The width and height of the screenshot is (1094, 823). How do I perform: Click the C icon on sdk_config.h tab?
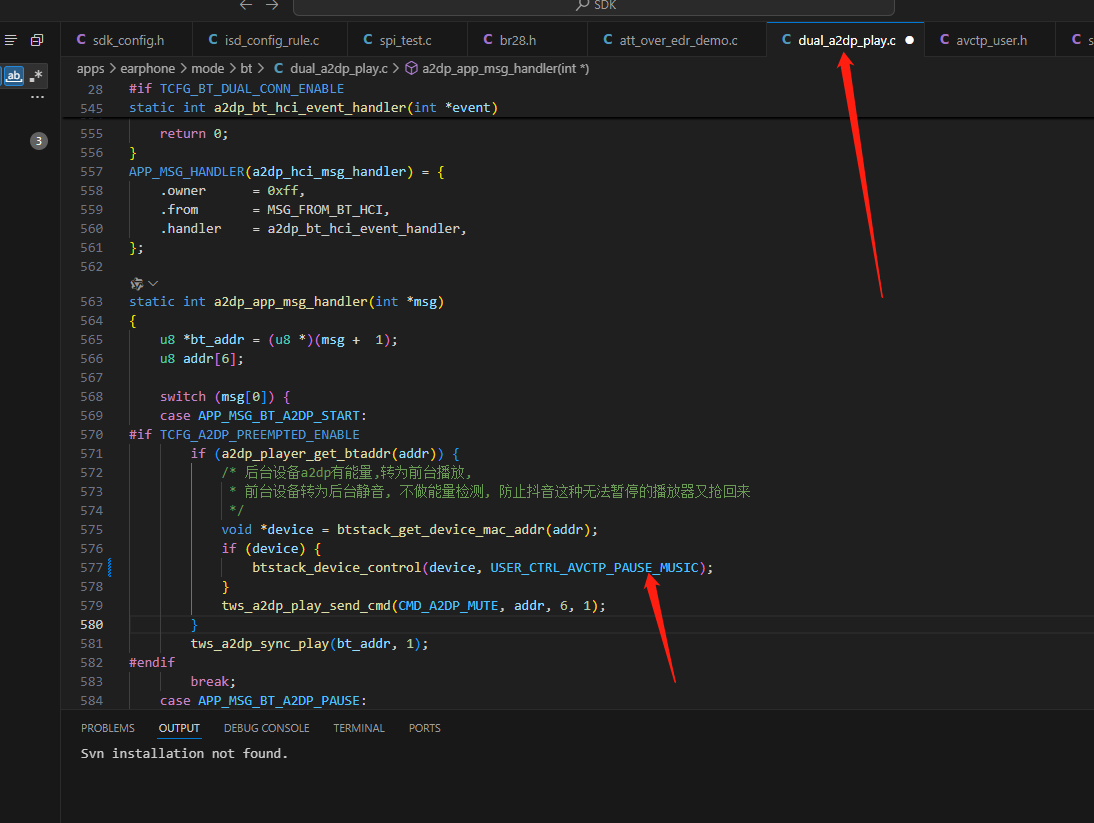[81, 40]
